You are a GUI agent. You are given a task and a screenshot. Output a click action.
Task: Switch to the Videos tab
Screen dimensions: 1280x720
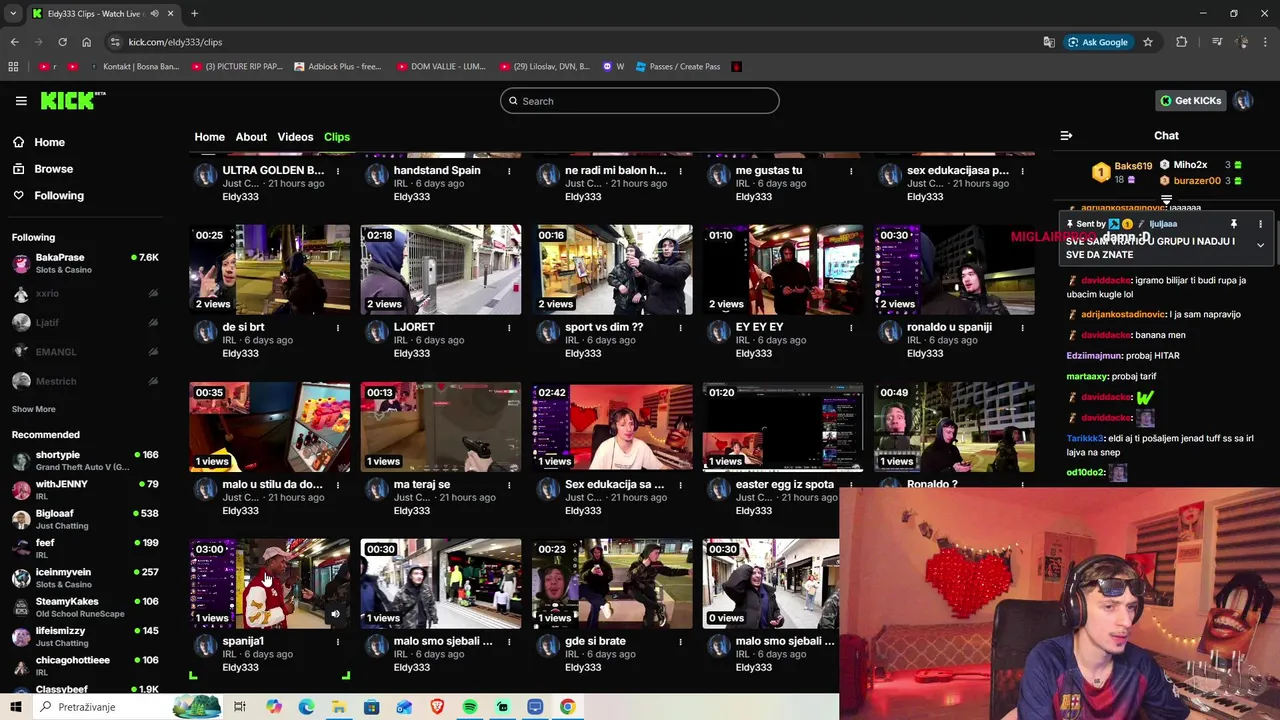[x=295, y=137]
